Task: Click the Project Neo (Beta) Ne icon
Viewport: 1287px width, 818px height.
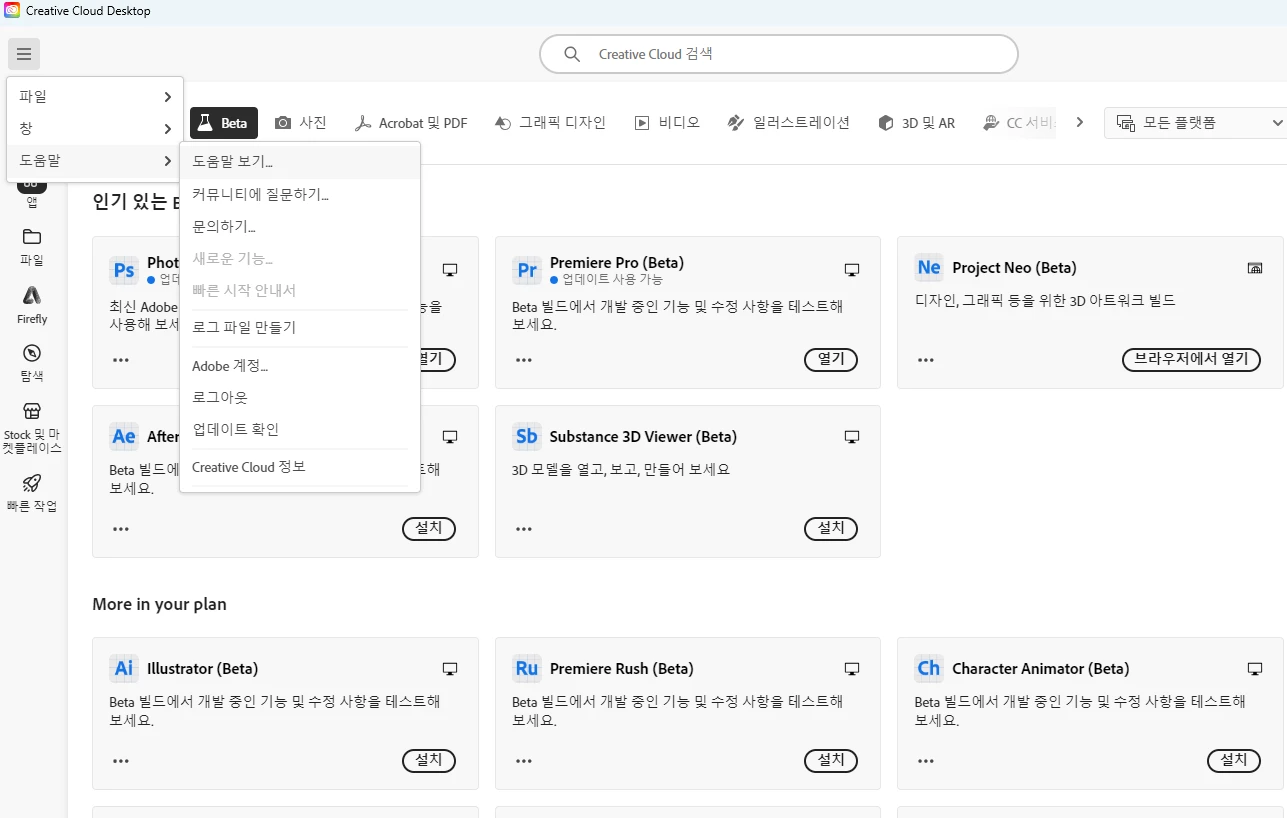Action: 929,267
